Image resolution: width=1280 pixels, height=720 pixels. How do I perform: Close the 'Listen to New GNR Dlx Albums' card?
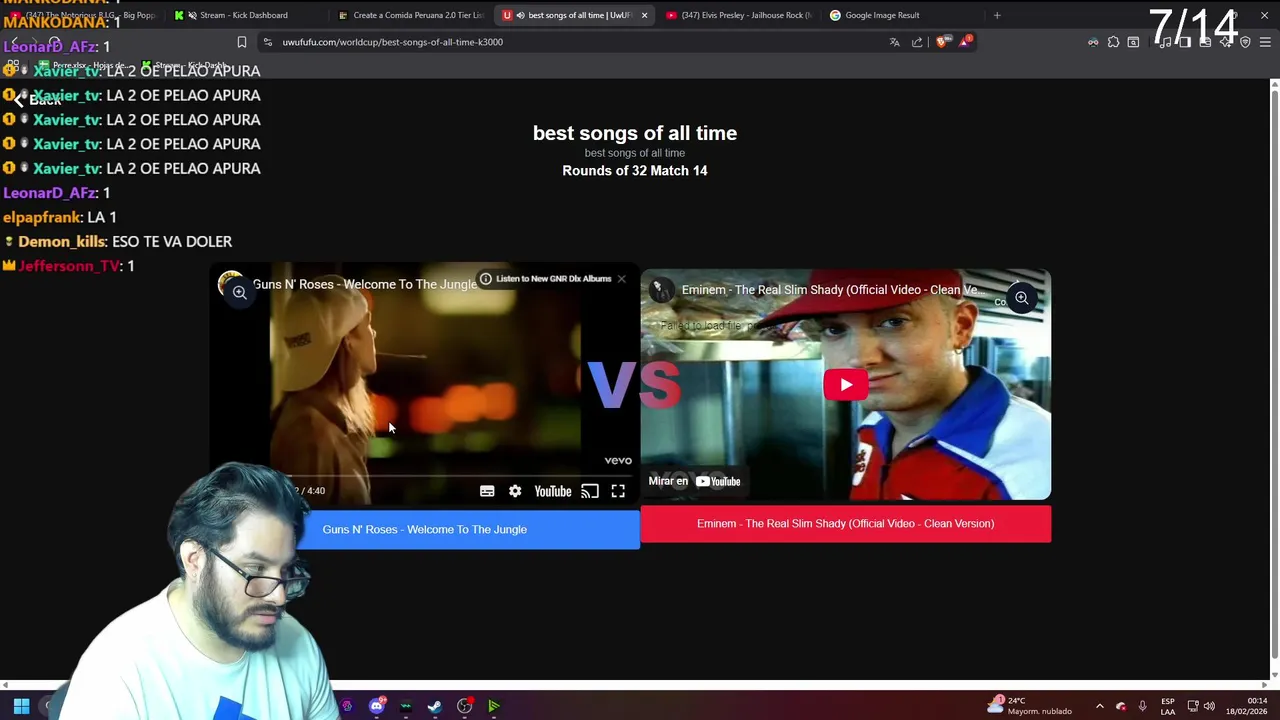(x=621, y=279)
